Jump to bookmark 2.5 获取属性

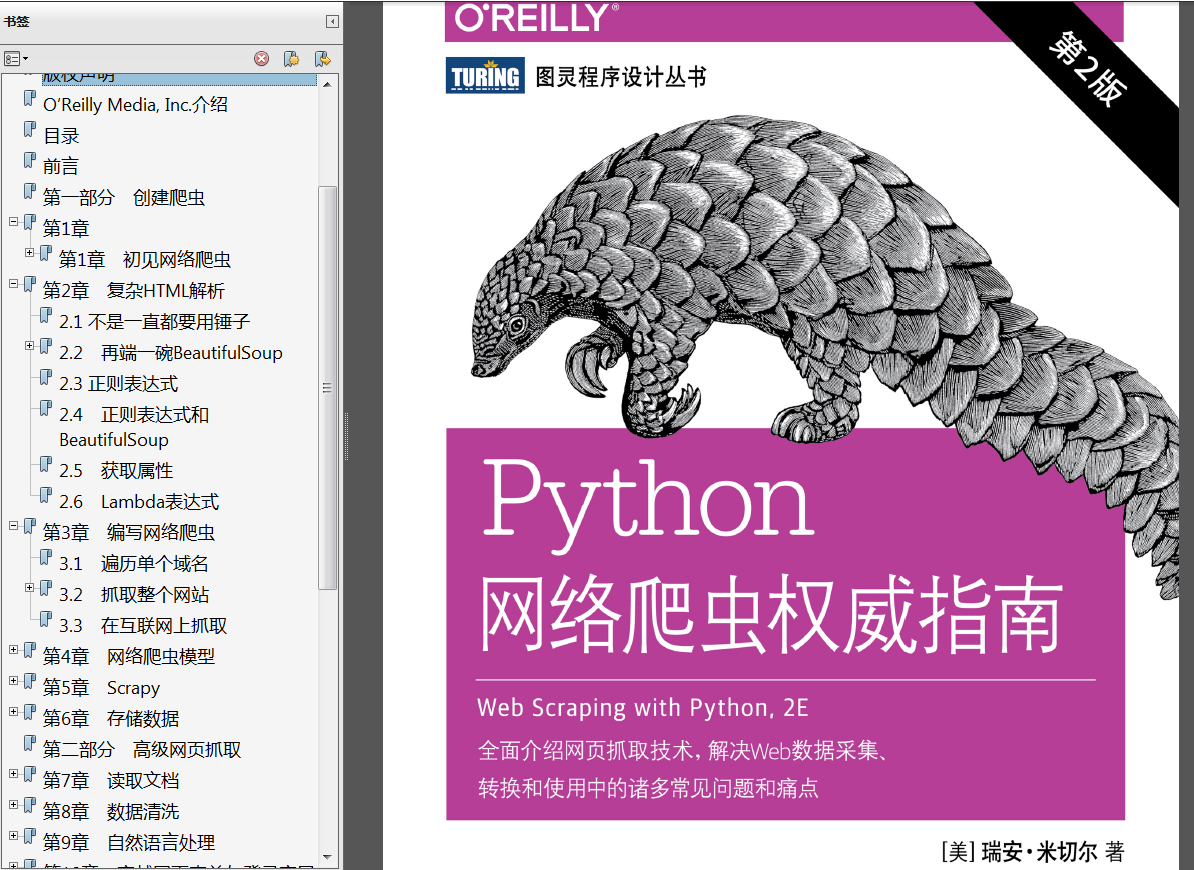click(117, 471)
